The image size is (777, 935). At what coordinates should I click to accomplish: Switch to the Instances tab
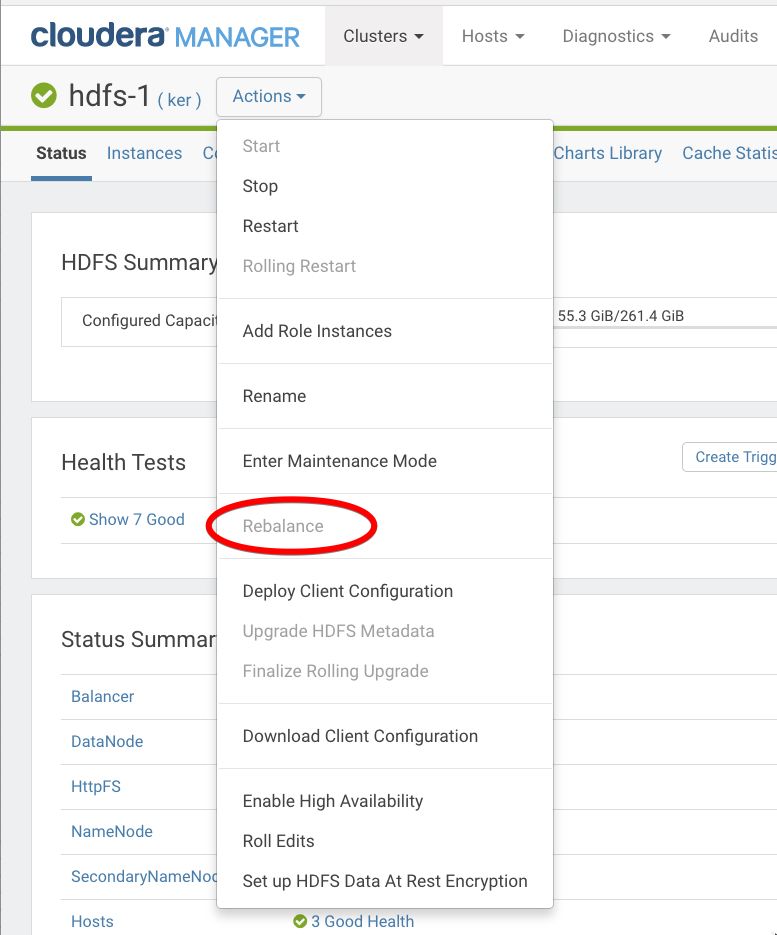tap(144, 153)
